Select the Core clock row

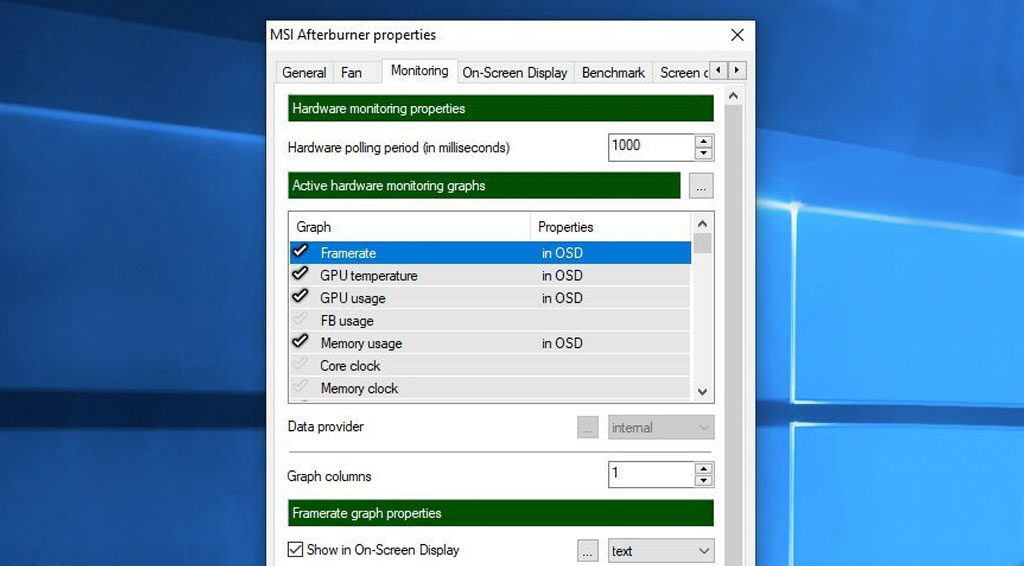tap(490, 366)
